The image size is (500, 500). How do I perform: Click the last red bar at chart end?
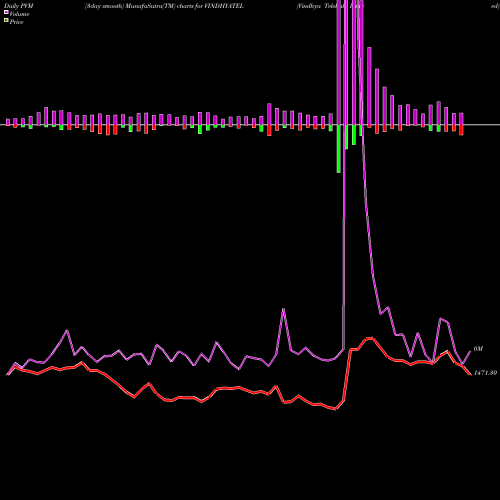(461, 130)
